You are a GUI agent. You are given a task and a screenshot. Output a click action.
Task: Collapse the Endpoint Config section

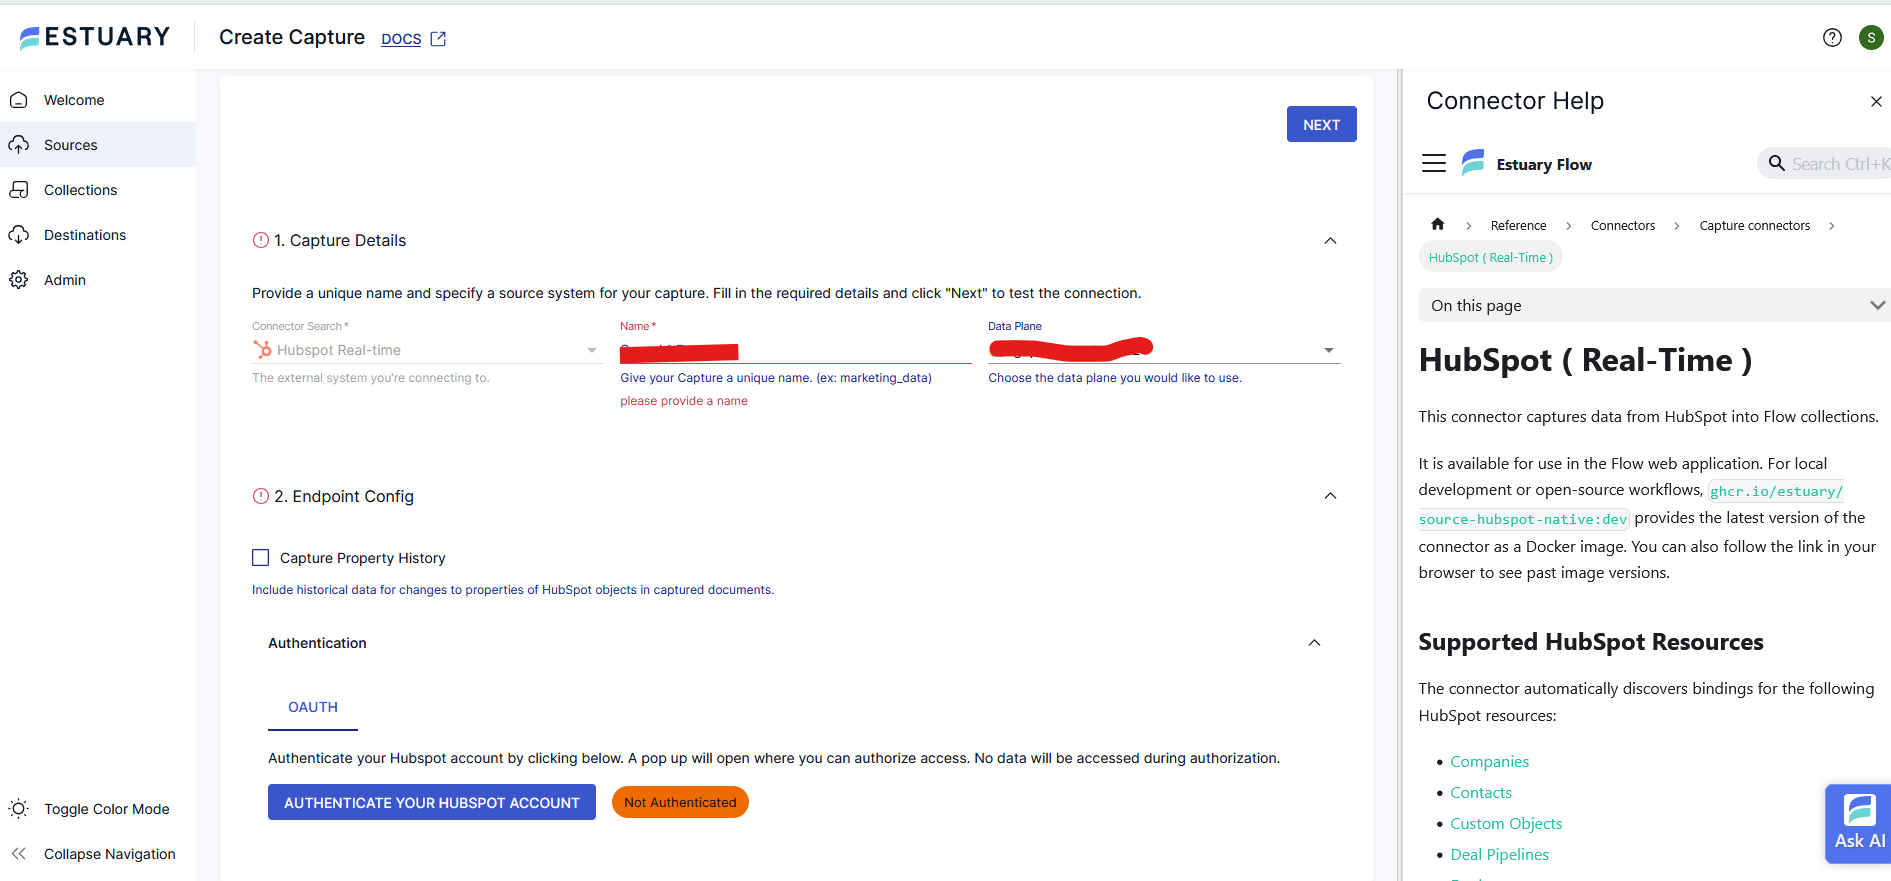pos(1330,496)
